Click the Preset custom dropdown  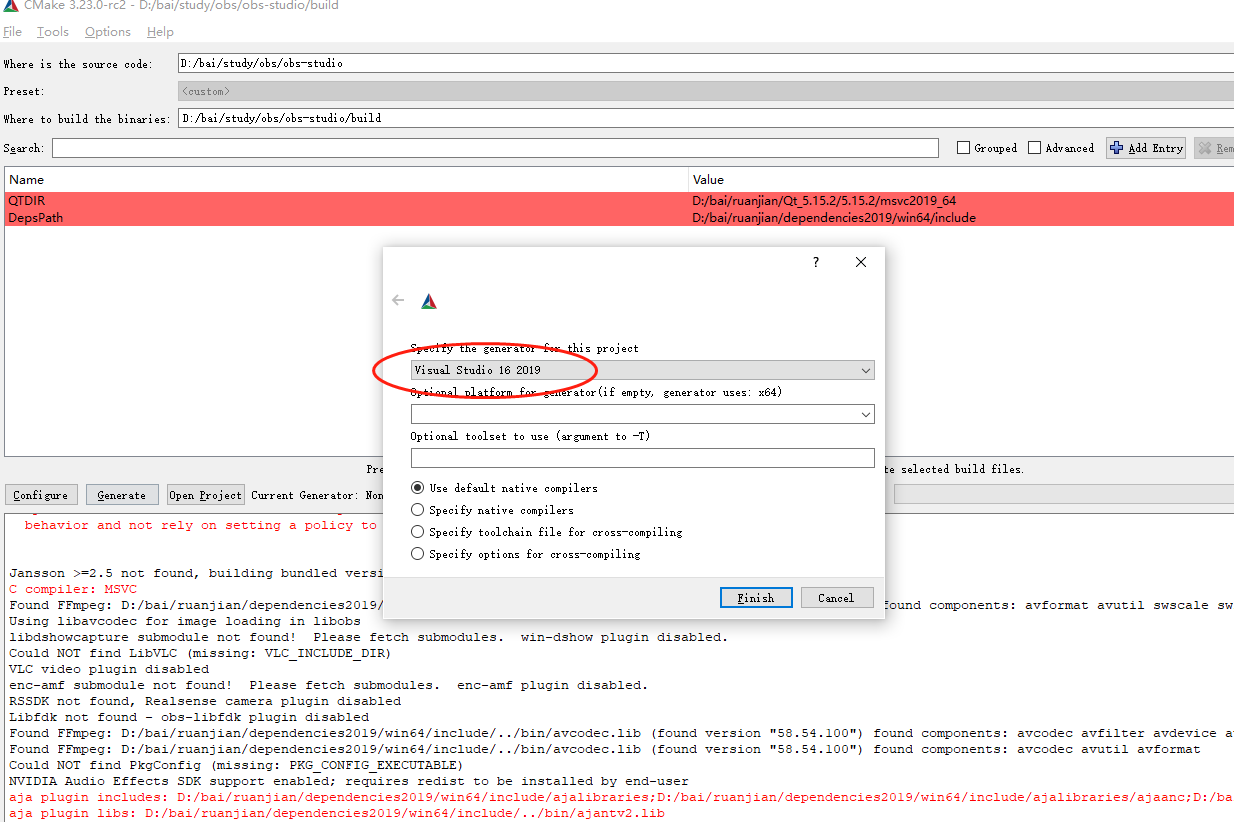click(x=705, y=91)
